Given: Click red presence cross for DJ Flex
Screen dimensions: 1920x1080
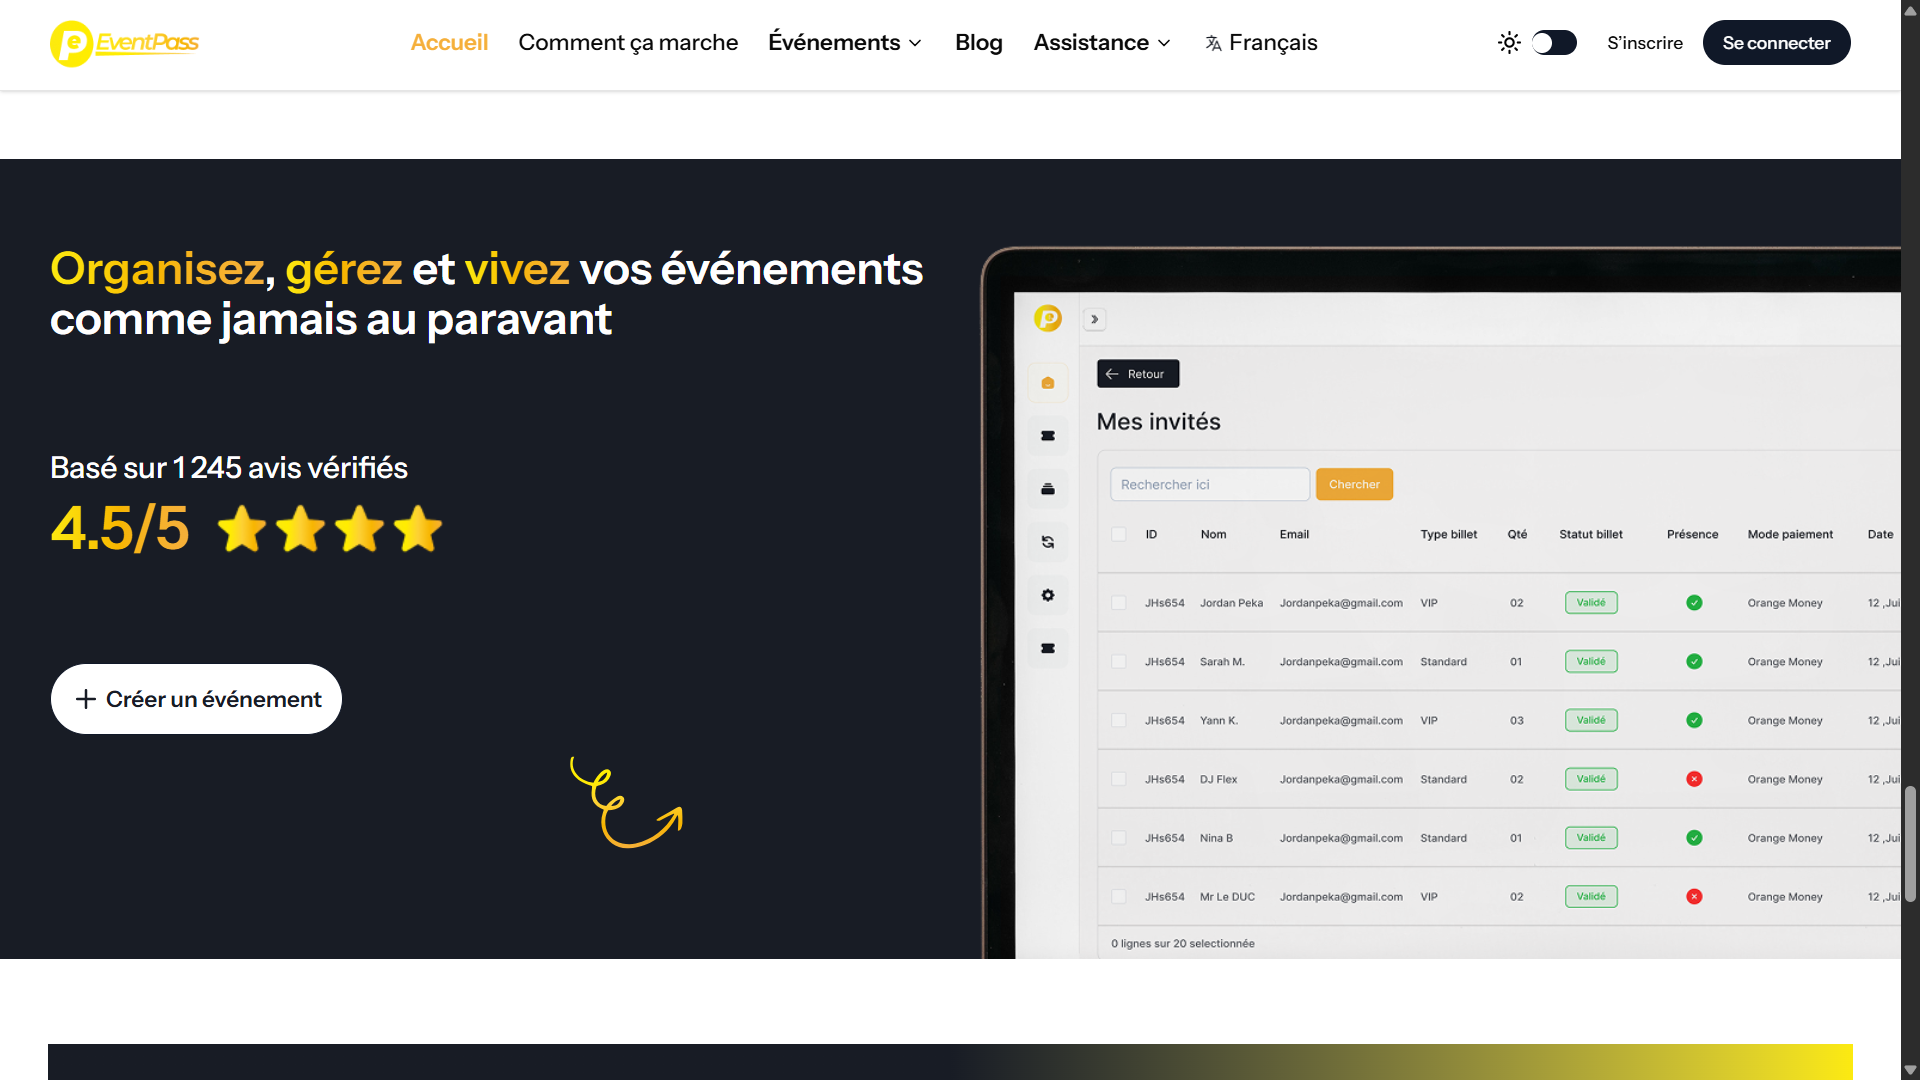Looking at the screenshot, I should pyautogui.click(x=1694, y=779).
